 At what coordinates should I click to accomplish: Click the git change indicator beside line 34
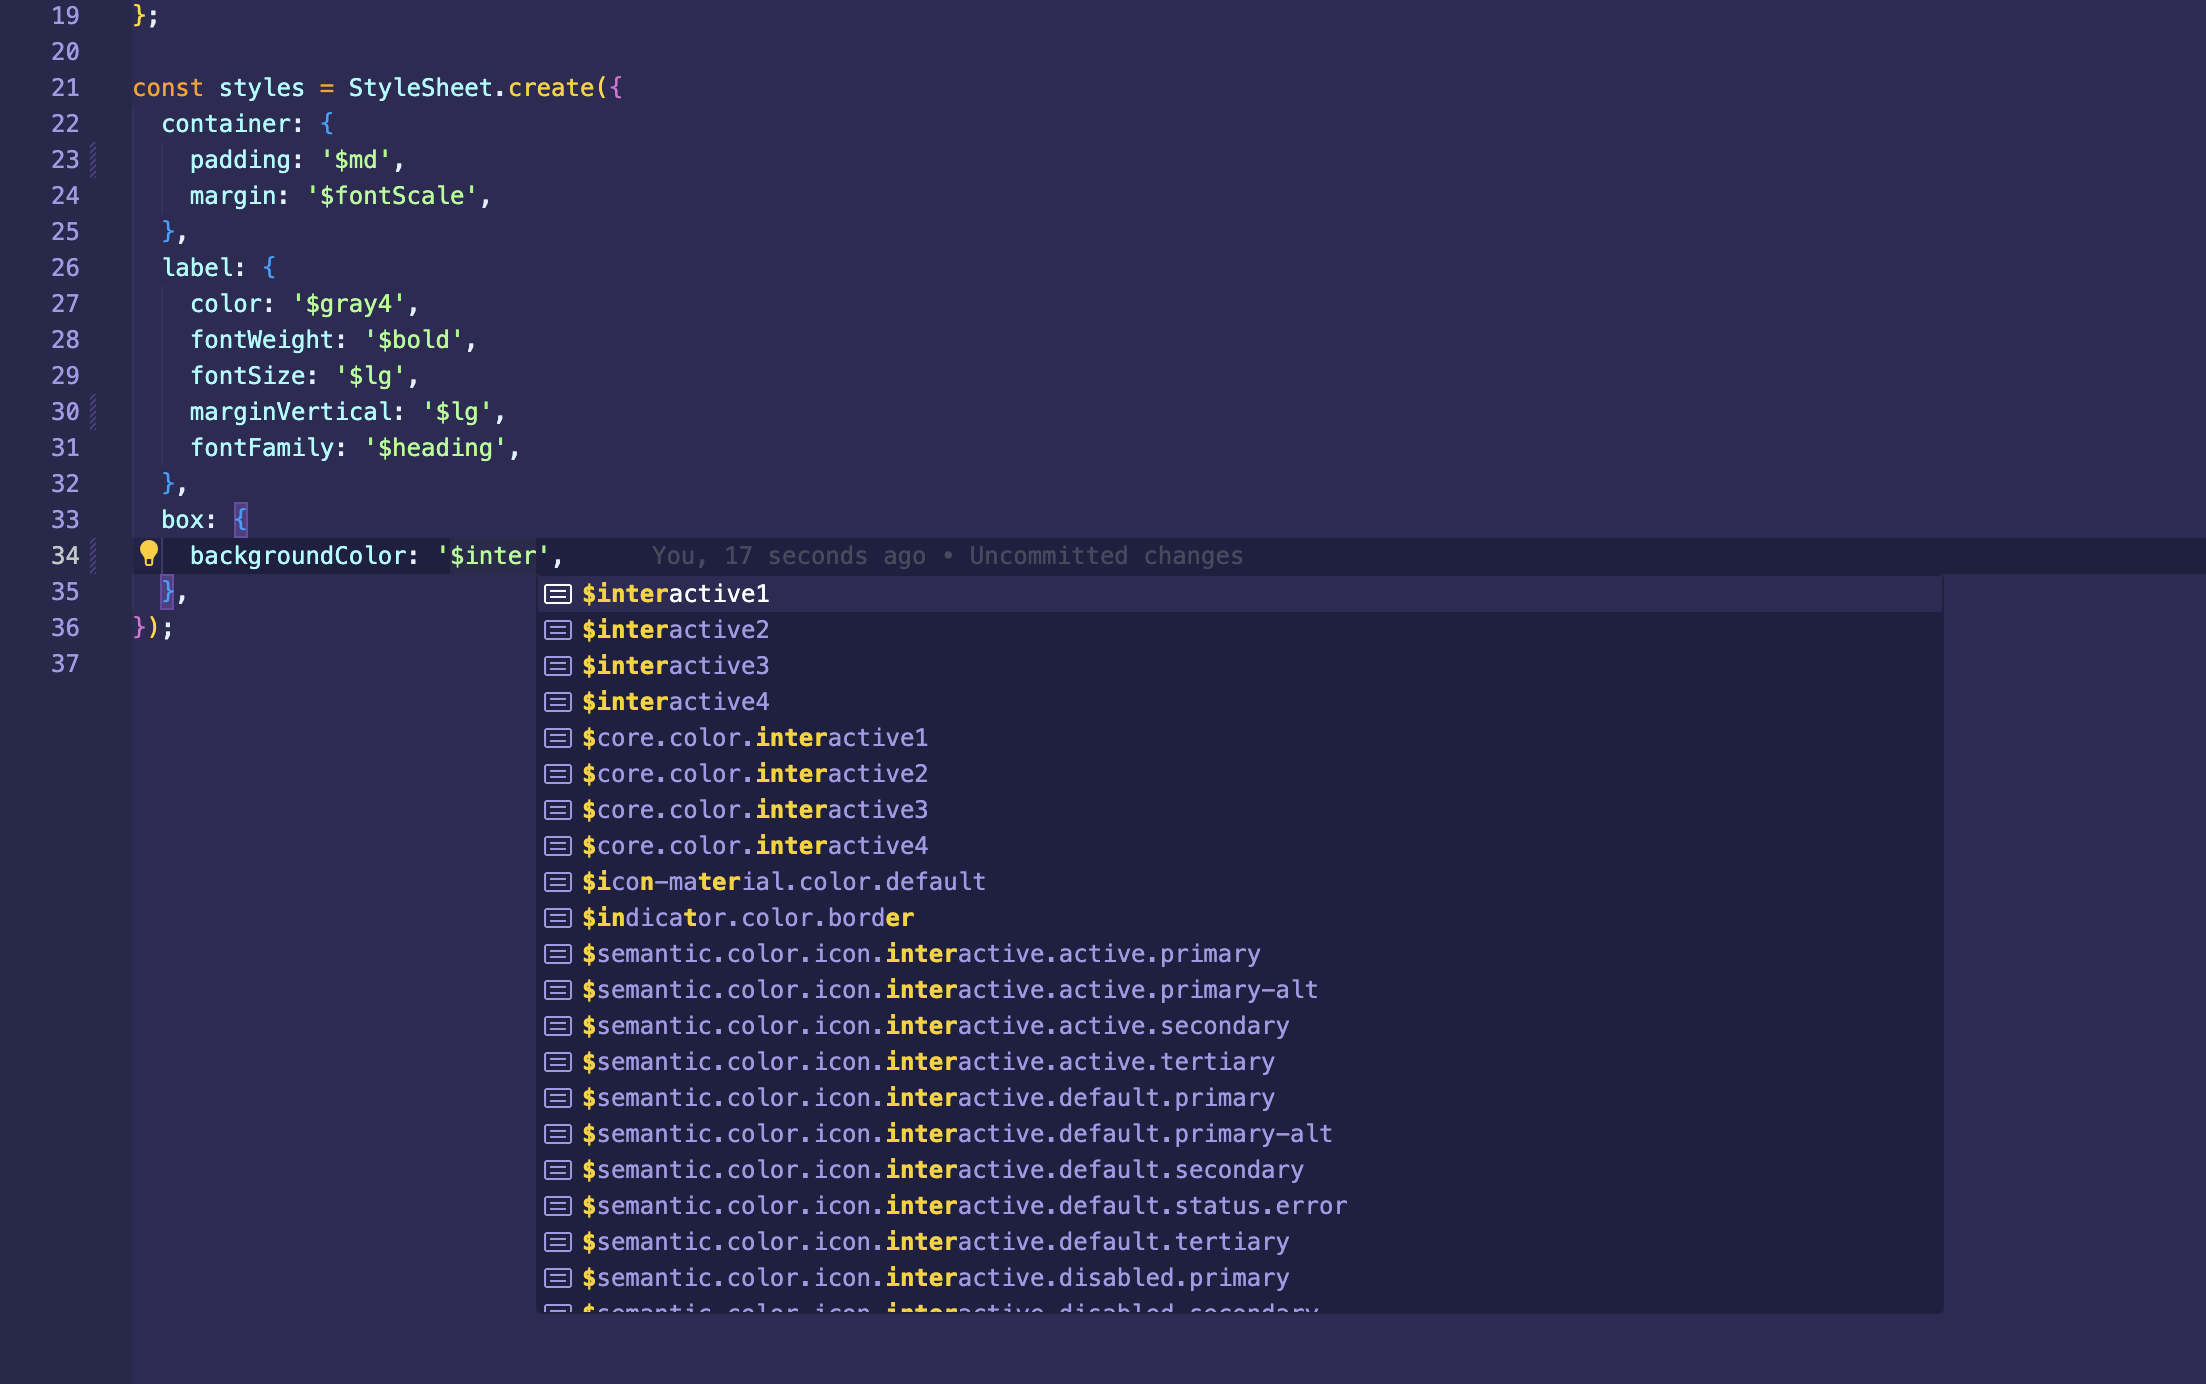tap(92, 555)
